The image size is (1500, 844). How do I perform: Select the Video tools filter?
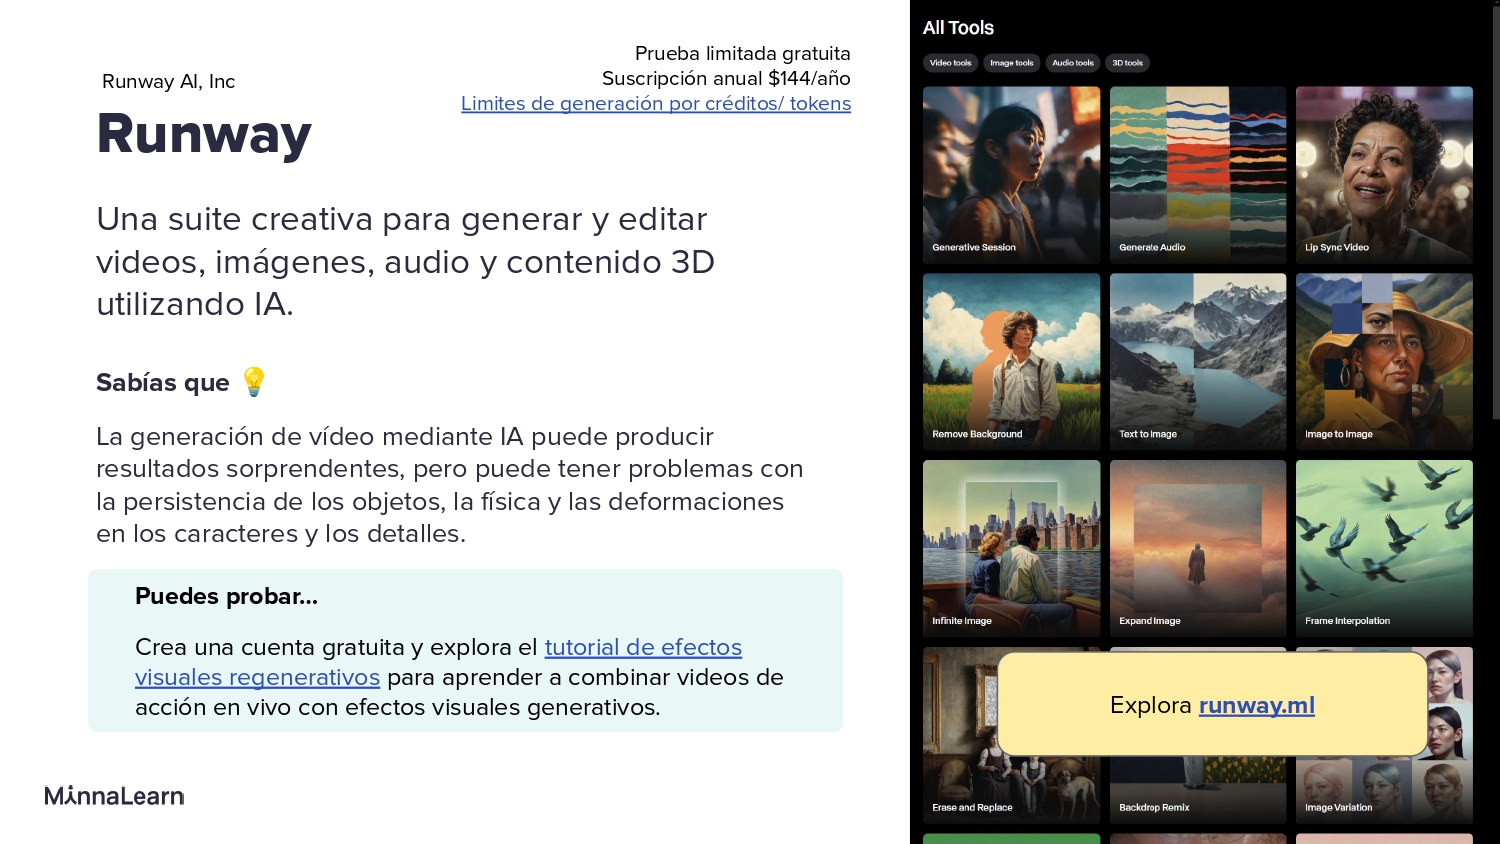950,63
